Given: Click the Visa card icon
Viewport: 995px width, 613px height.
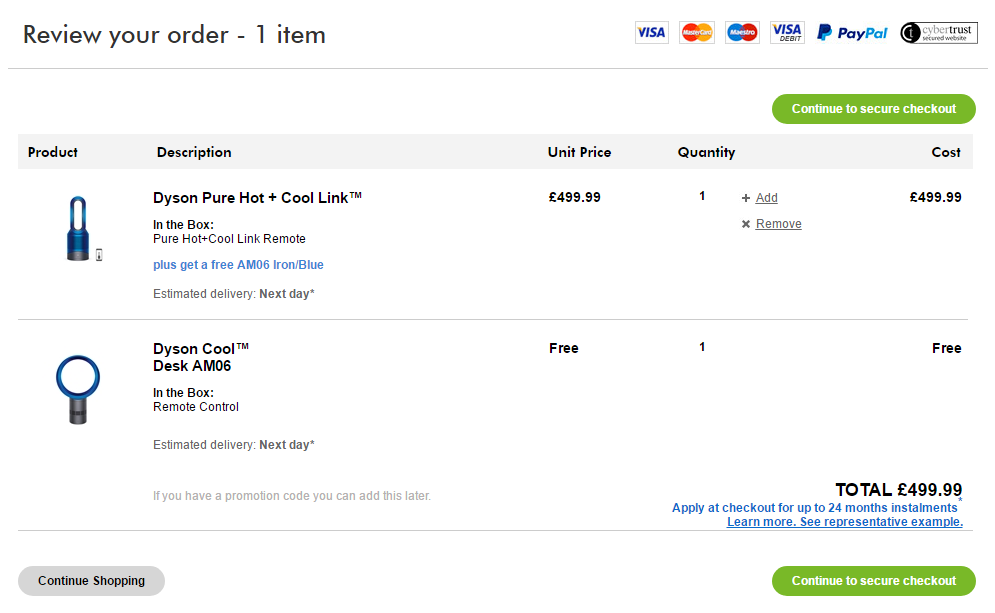Looking at the screenshot, I should (651, 32).
